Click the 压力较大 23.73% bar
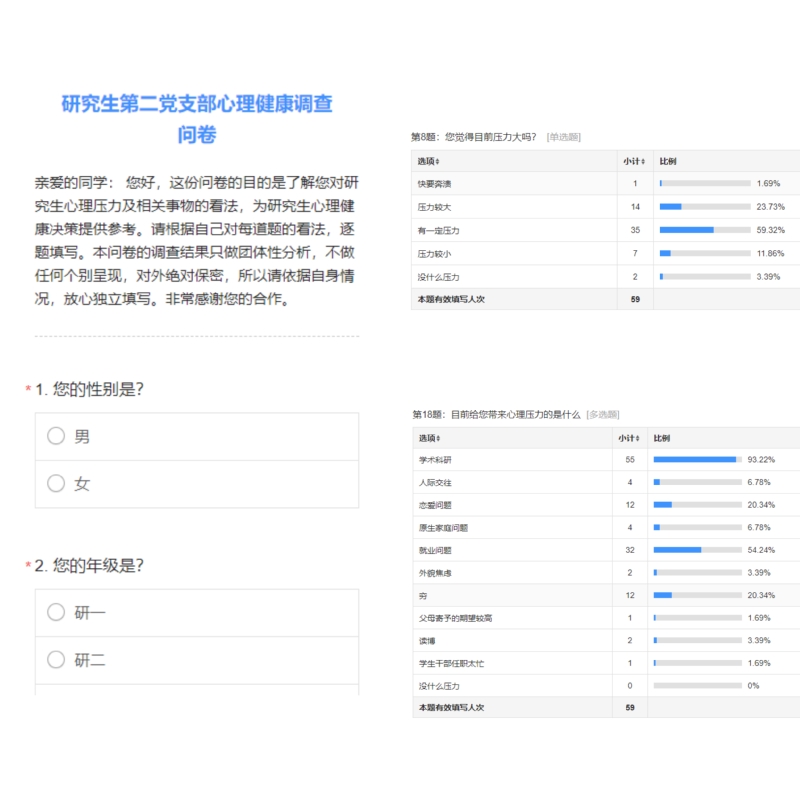This screenshot has height=800, width=800. (704, 207)
